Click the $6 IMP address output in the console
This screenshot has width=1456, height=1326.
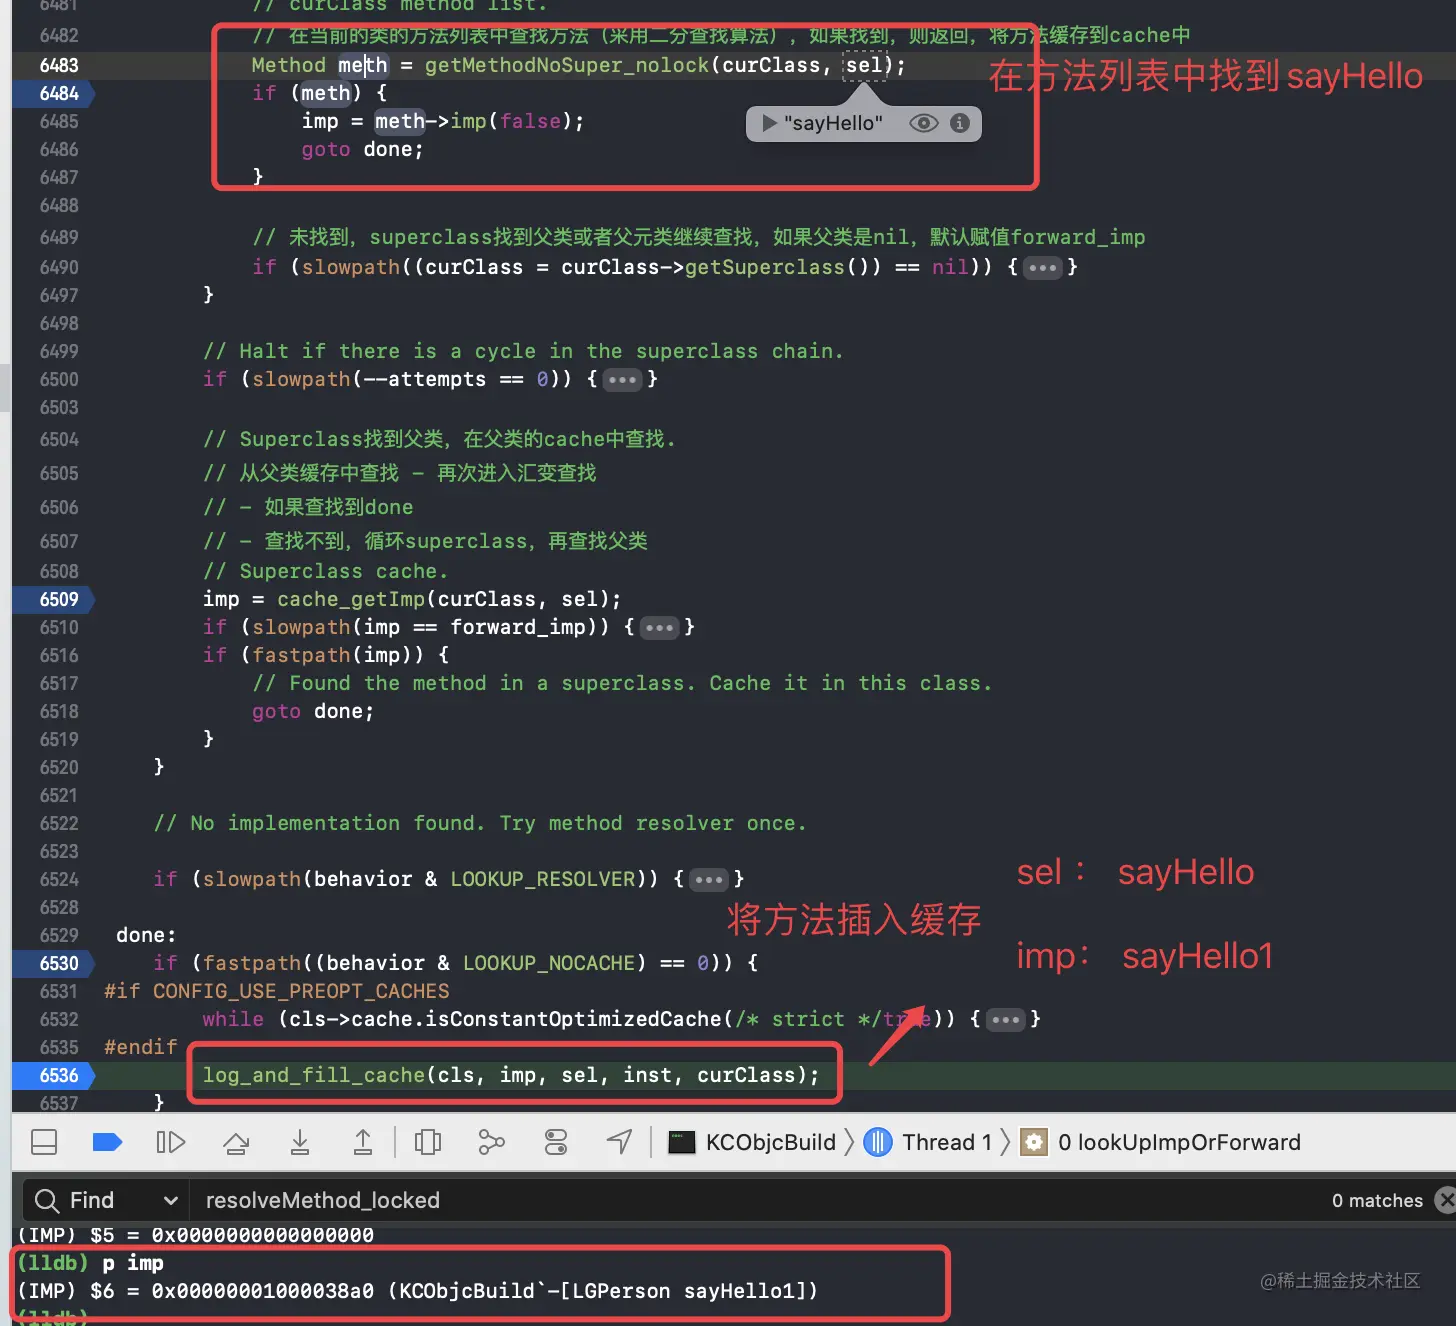click(x=418, y=1291)
